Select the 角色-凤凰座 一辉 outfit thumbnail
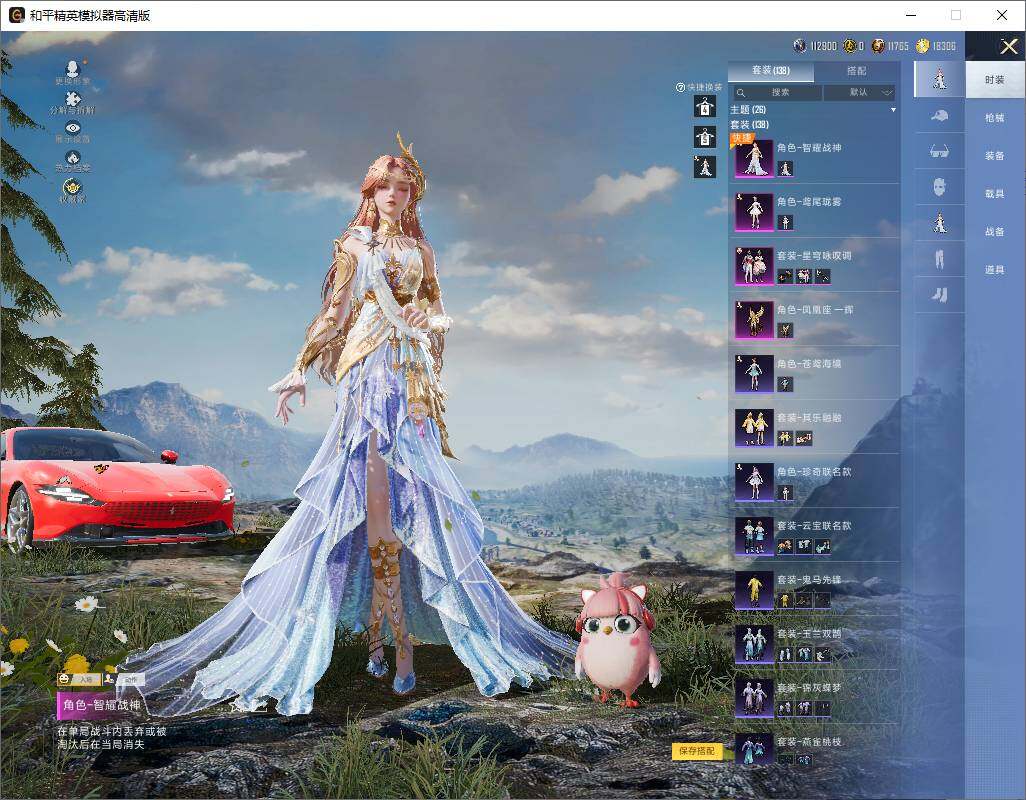 click(754, 320)
